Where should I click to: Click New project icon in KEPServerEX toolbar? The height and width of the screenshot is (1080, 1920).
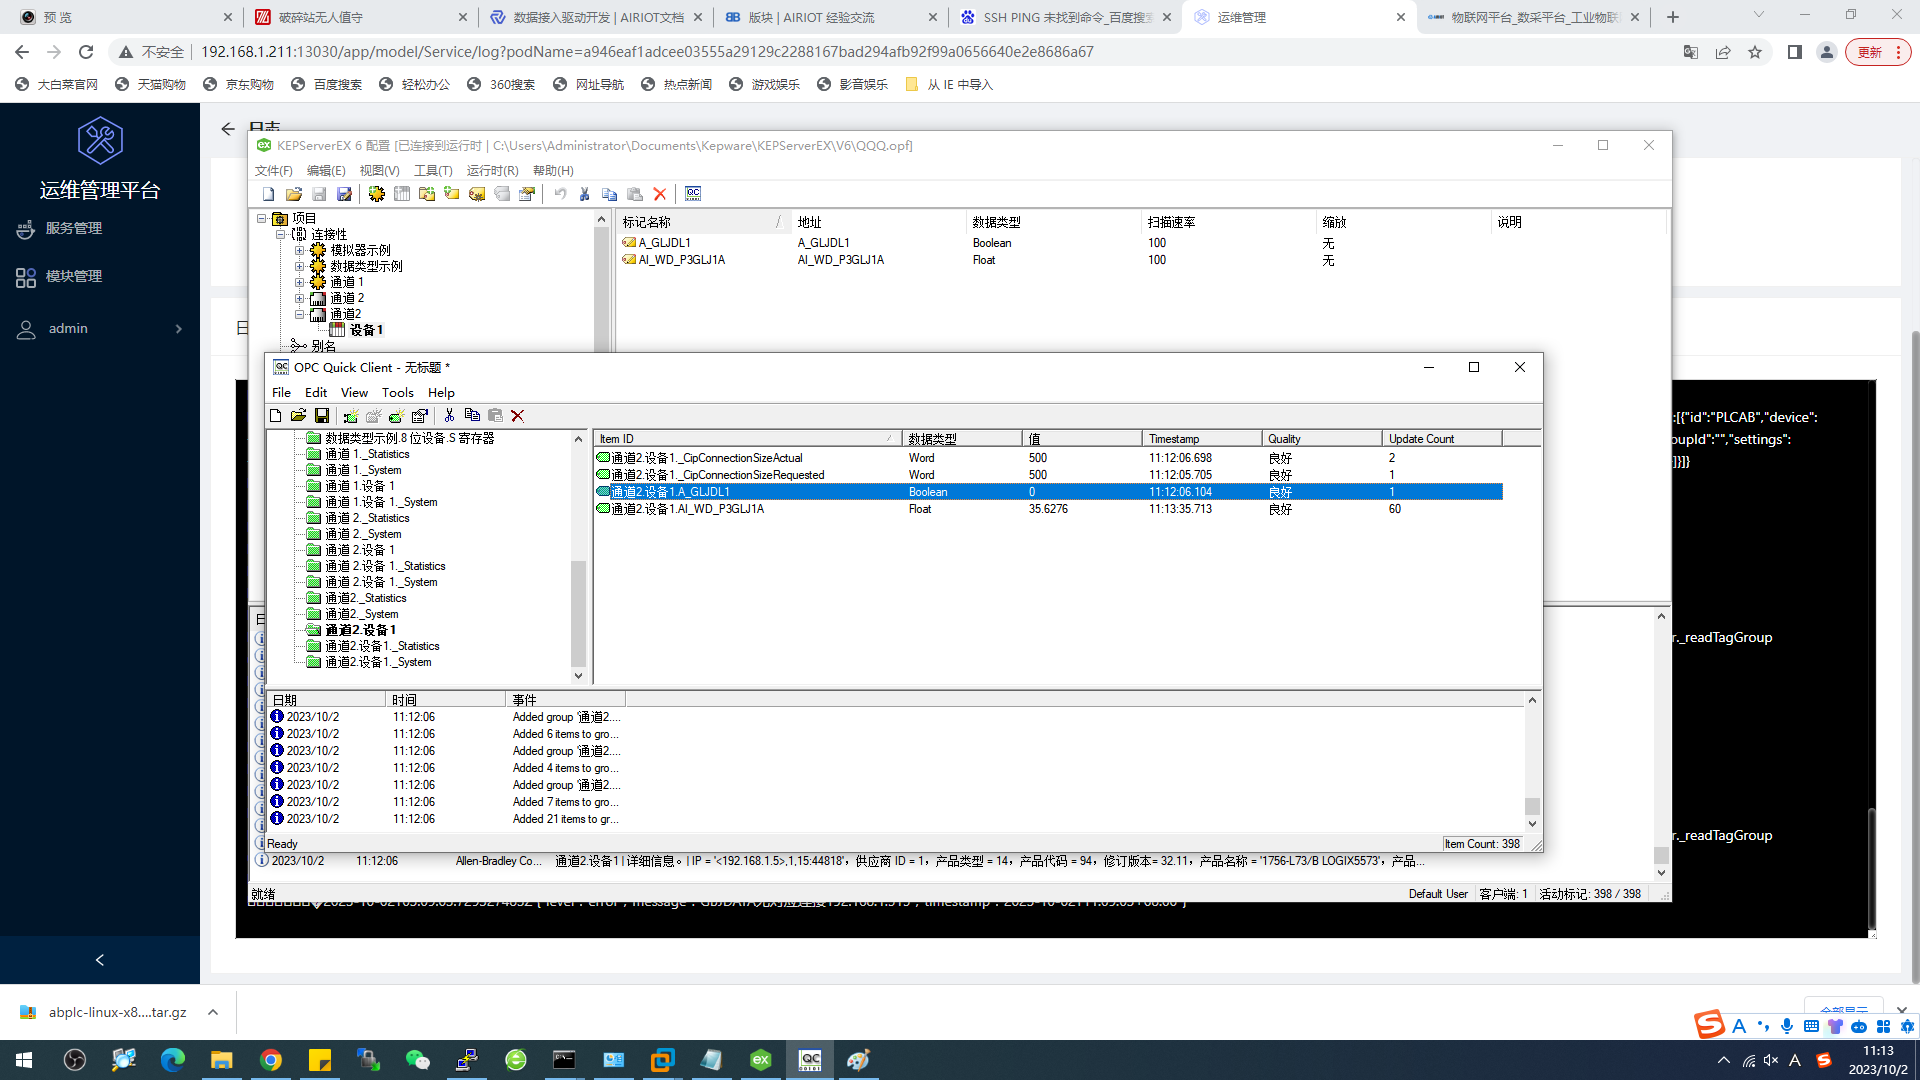click(268, 194)
